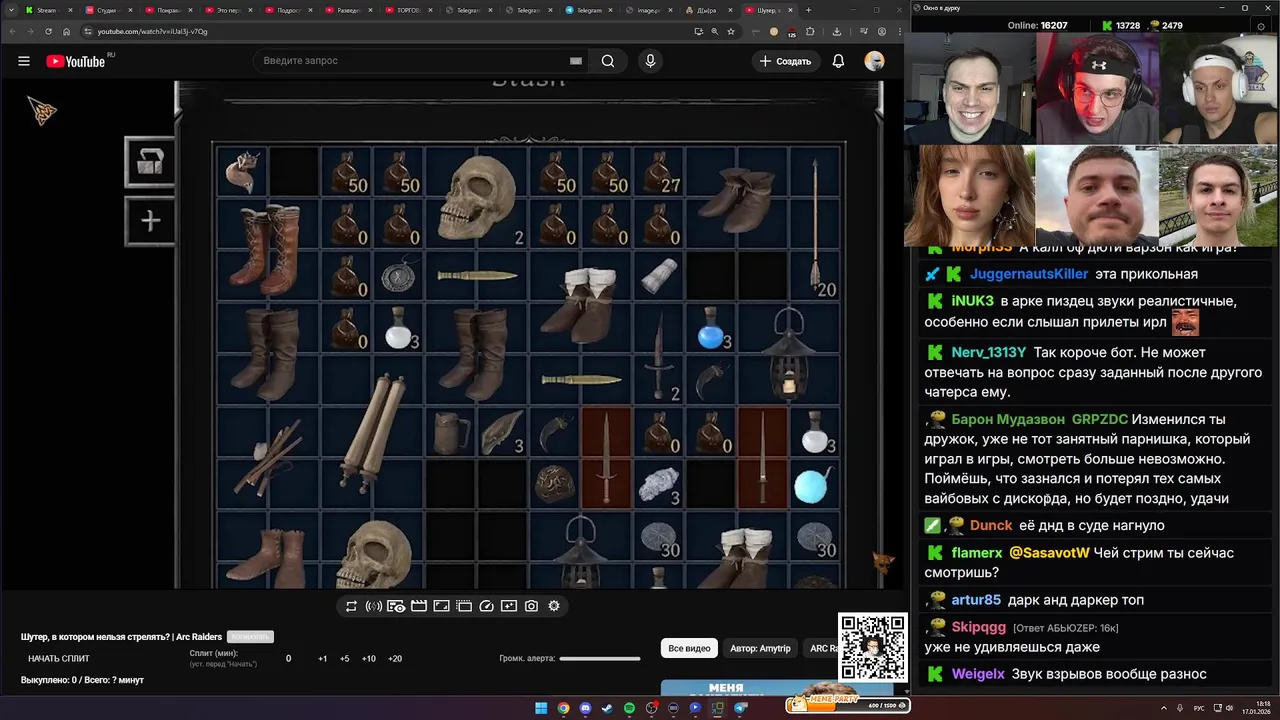Click the sparkle enhancement screen icon
1280x720 pixels.
click(509, 606)
